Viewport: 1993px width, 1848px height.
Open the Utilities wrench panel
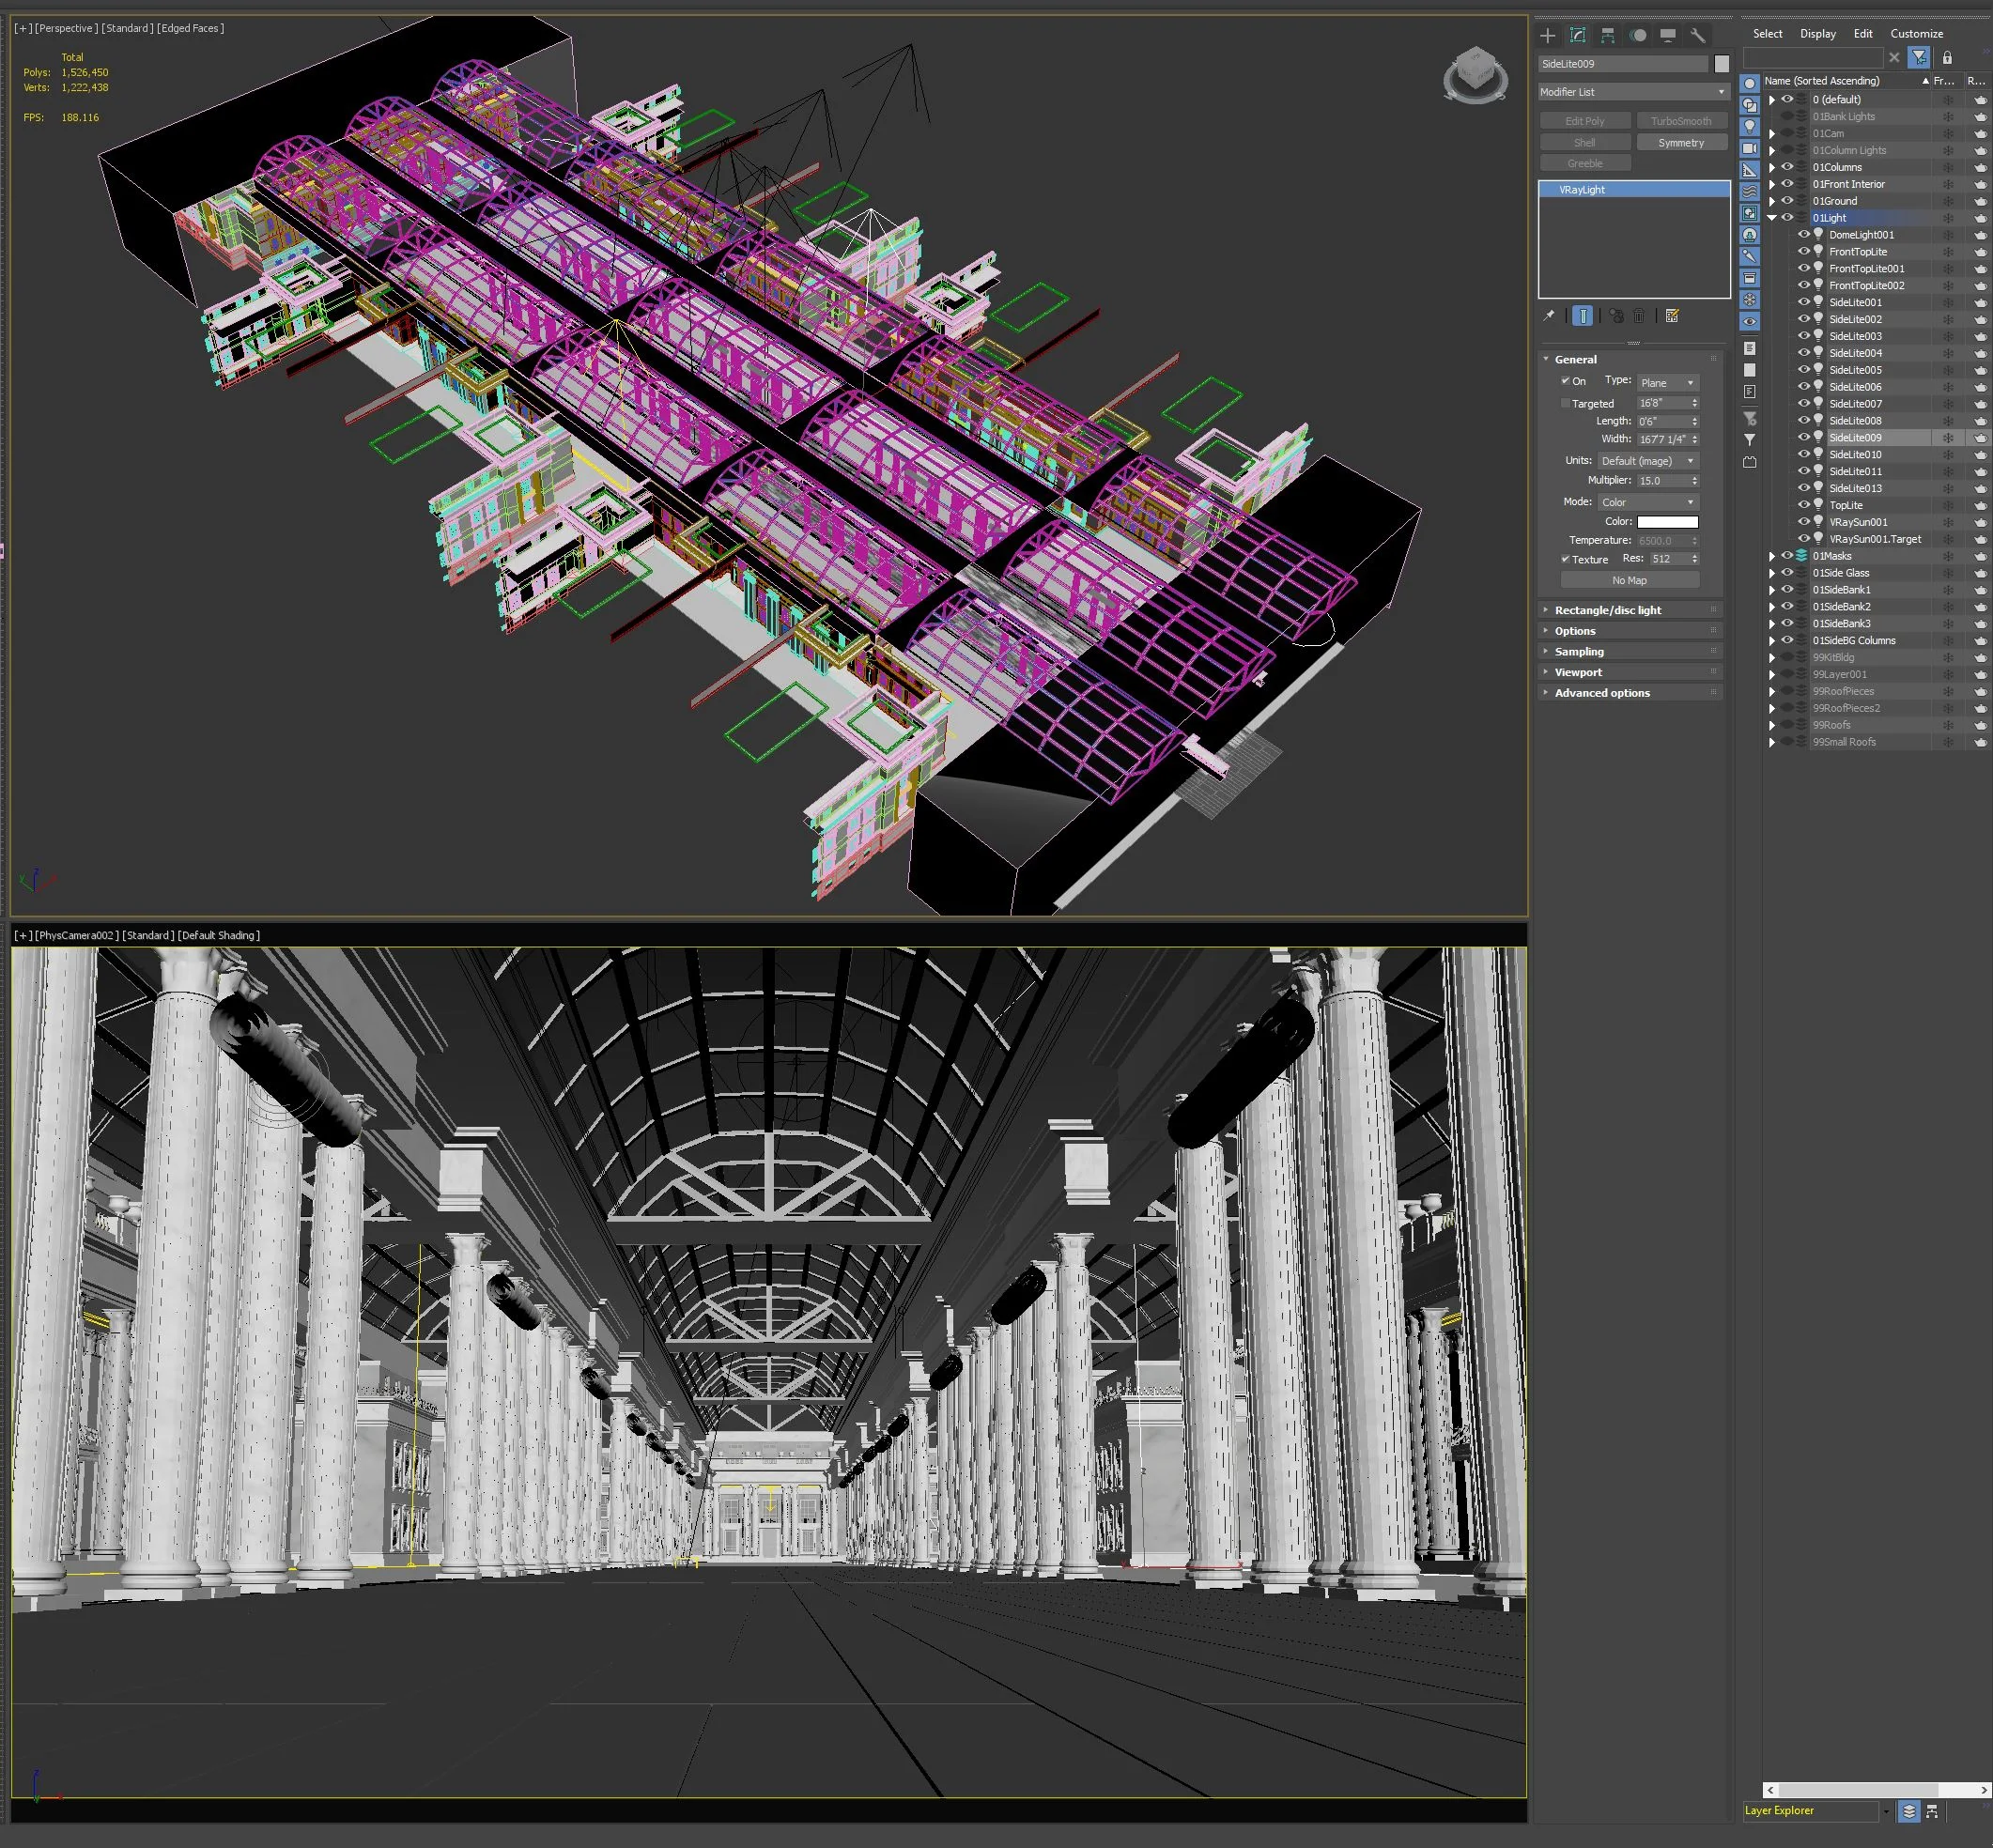point(1697,35)
